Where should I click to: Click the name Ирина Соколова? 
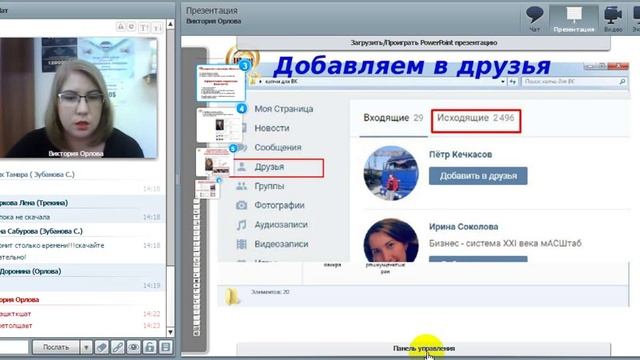tap(463, 227)
